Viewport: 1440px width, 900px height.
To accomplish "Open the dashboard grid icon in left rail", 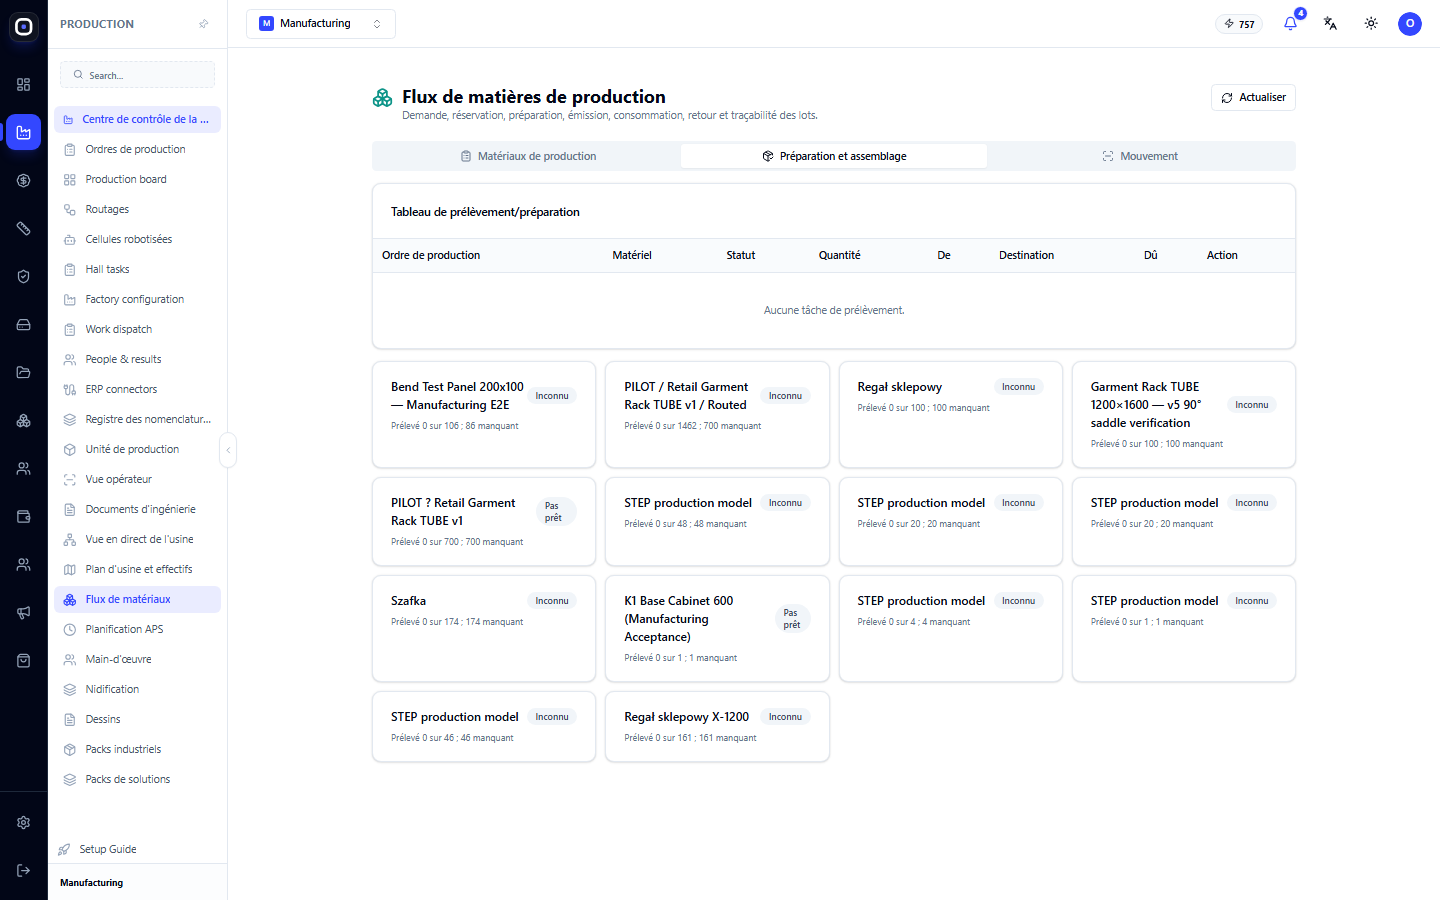I will click(x=23, y=85).
